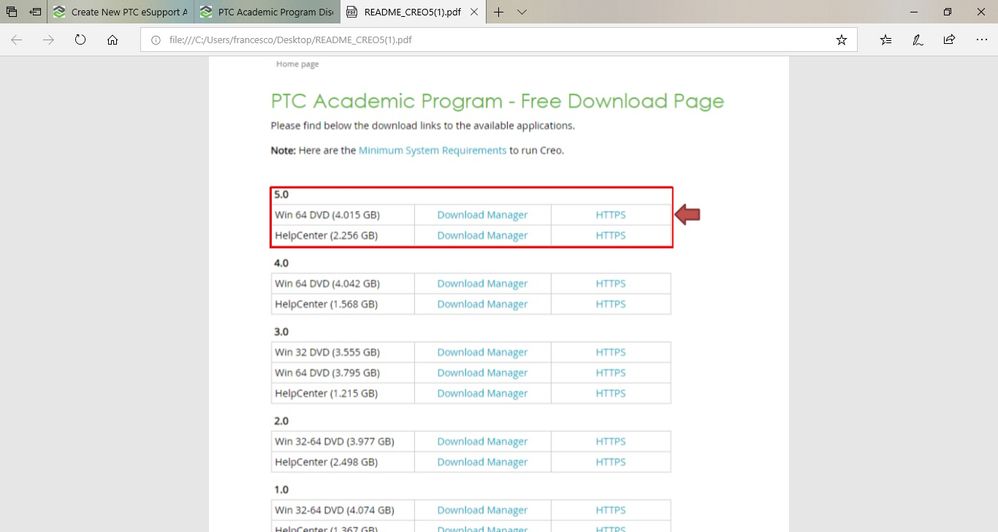Click the browser Forward arrow

click(48, 40)
